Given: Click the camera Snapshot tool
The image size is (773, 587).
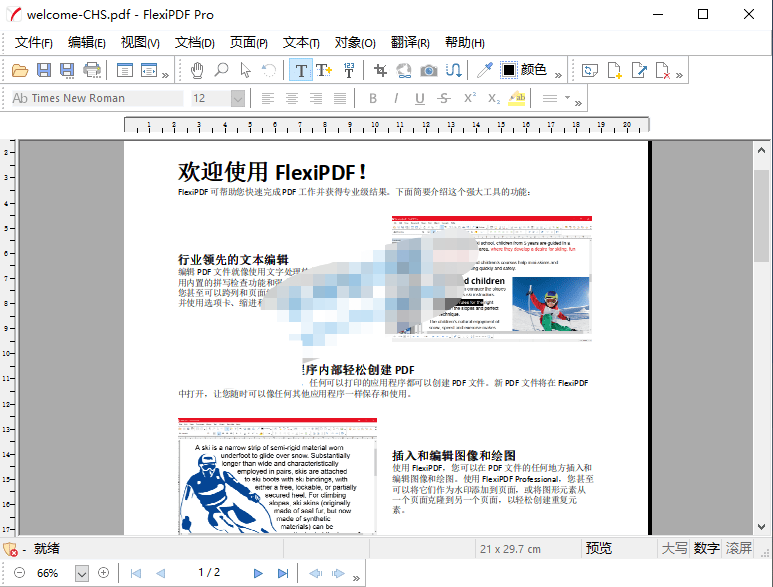Looking at the screenshot, I should 428,71.
